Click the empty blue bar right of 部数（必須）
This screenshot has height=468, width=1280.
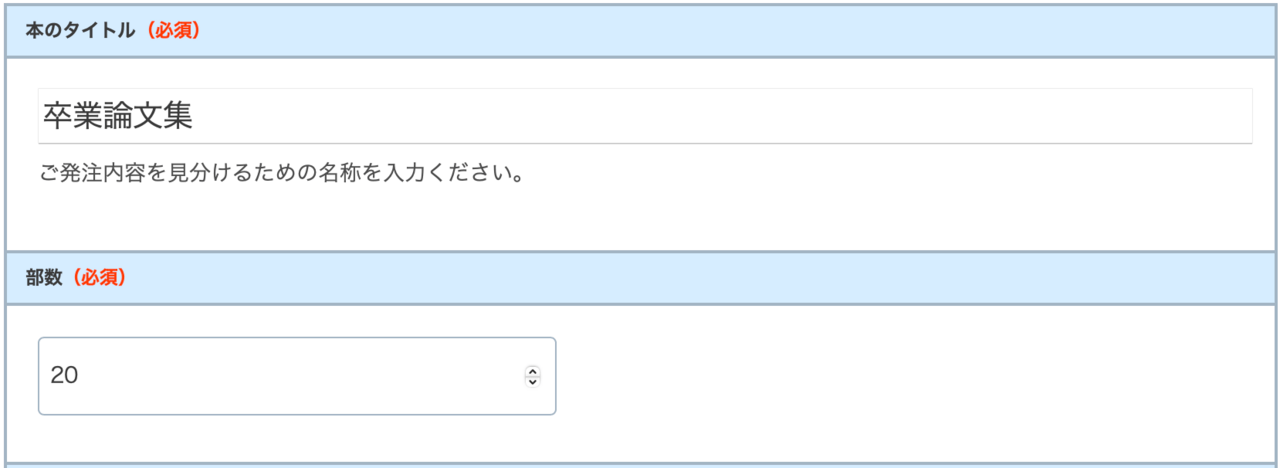pyautogui.click(x=700, y=278)
